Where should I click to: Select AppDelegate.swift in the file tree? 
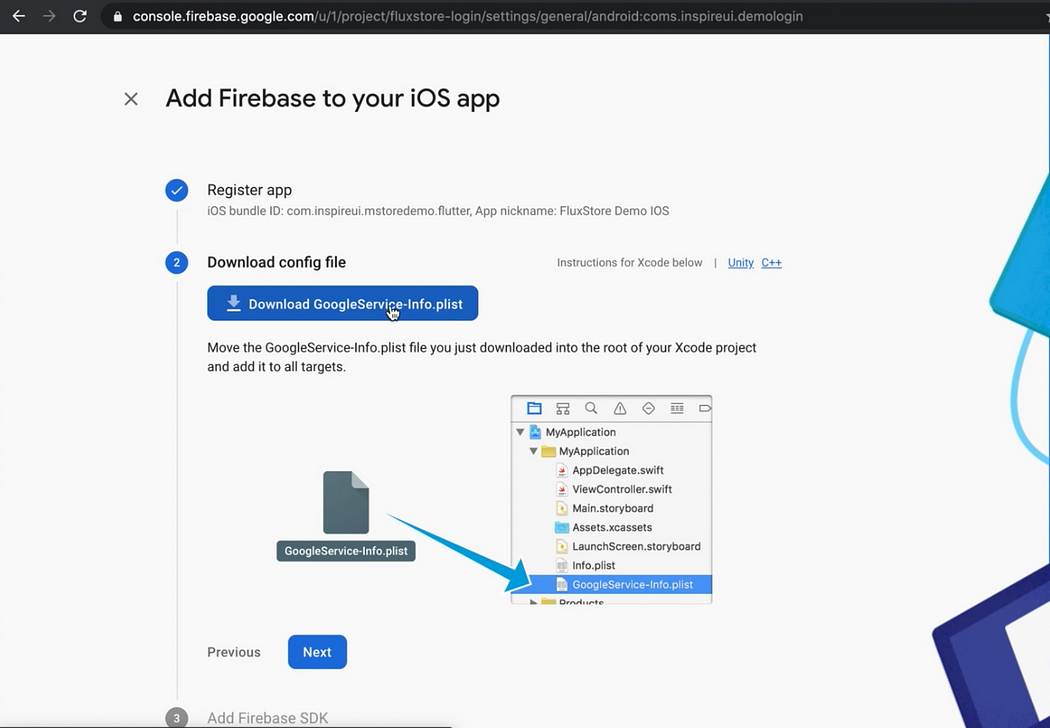point(617,470)
